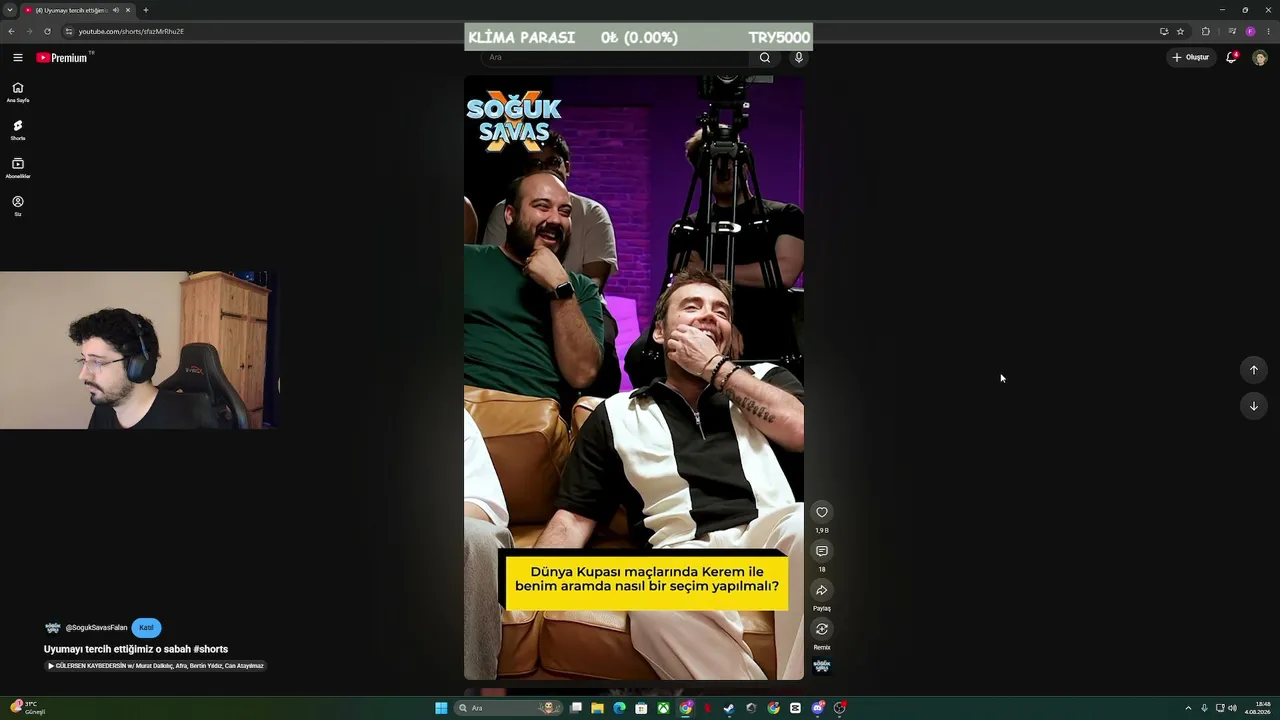This screenshot has width=1280, height=720.
Task: Click the playing short video
Action: pyautogui.click(x=634, y=378)
